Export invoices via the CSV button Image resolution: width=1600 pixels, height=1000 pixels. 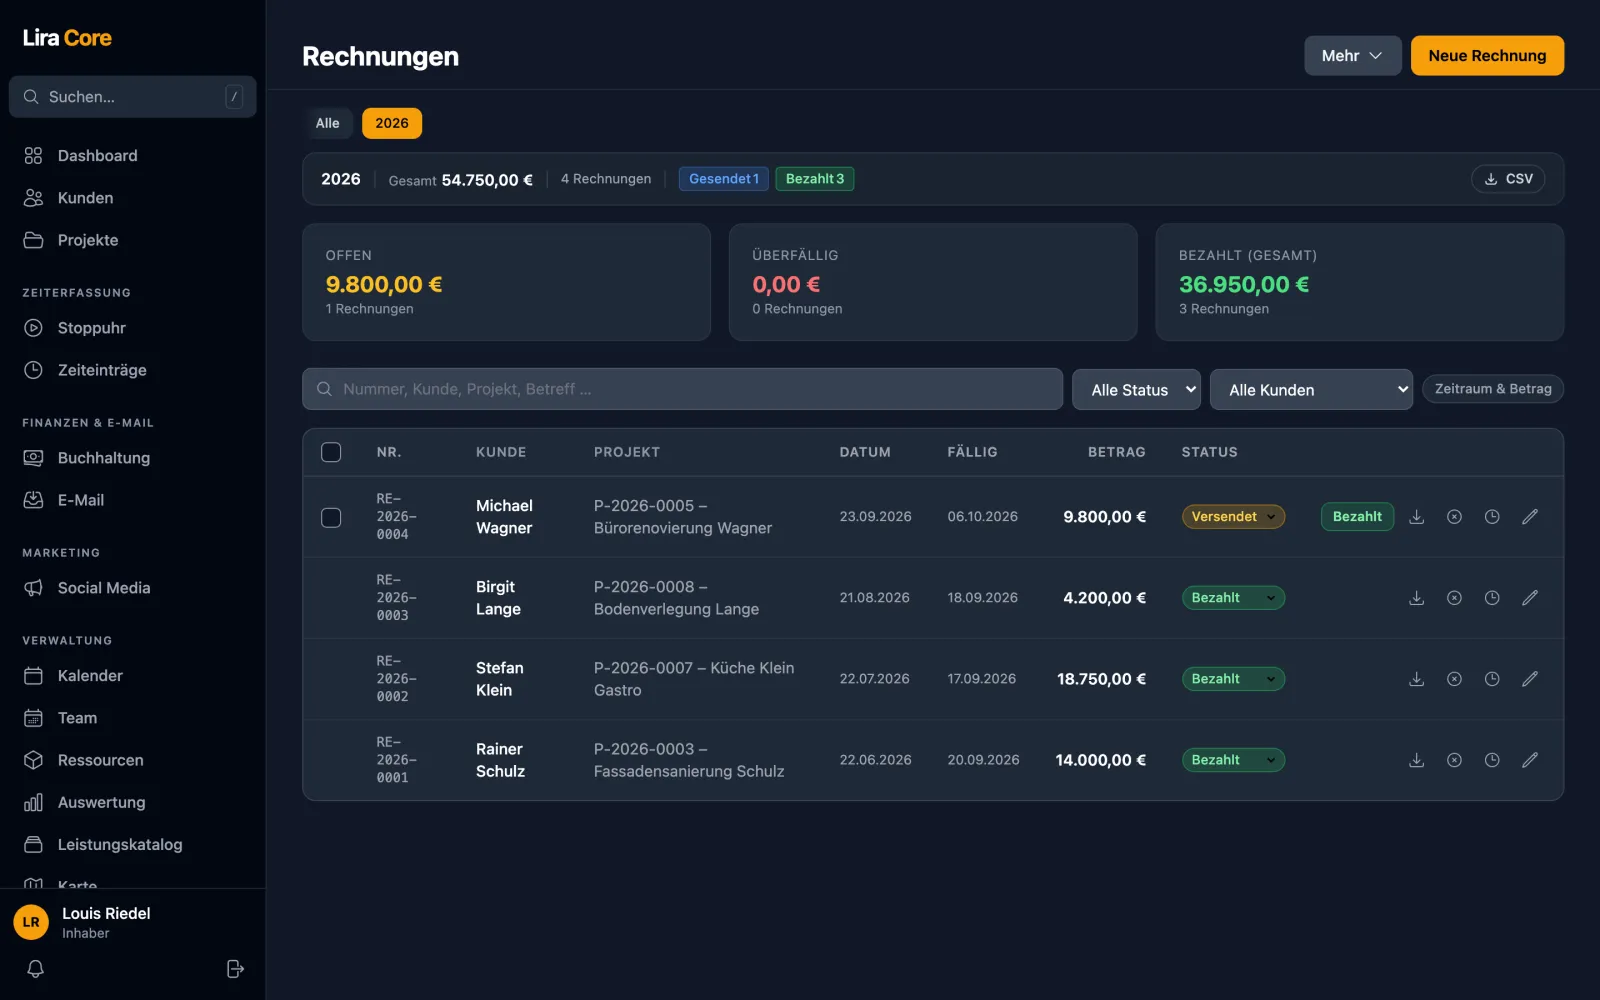pos(1508,179)
